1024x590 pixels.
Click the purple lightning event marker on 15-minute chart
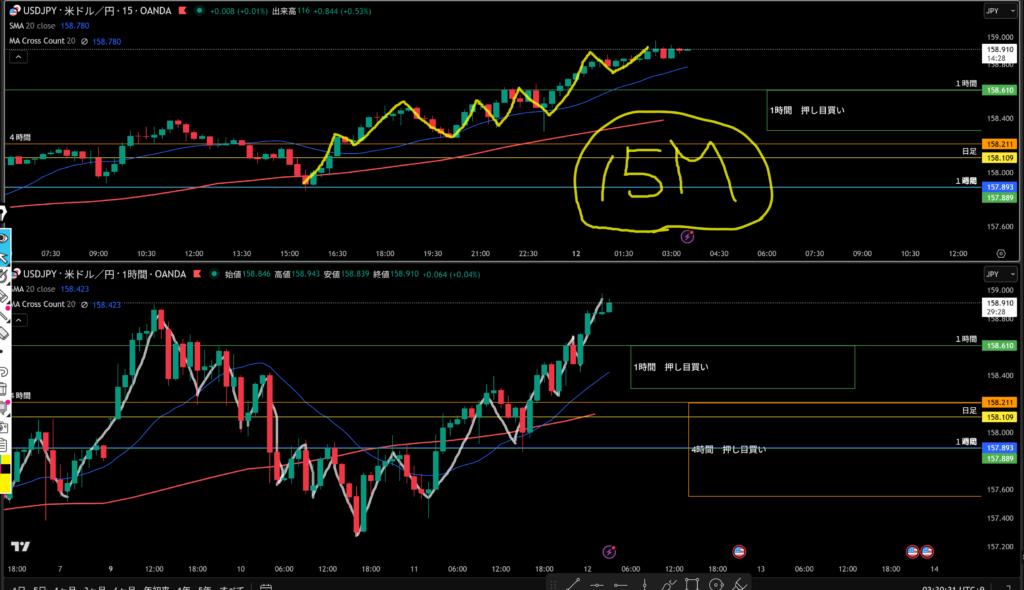tap(687, 236)
